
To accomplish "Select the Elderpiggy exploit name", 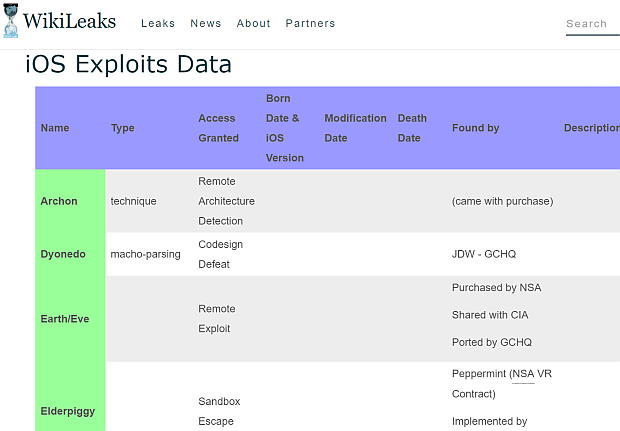I will pyautogui.click(x=66, y=411).
